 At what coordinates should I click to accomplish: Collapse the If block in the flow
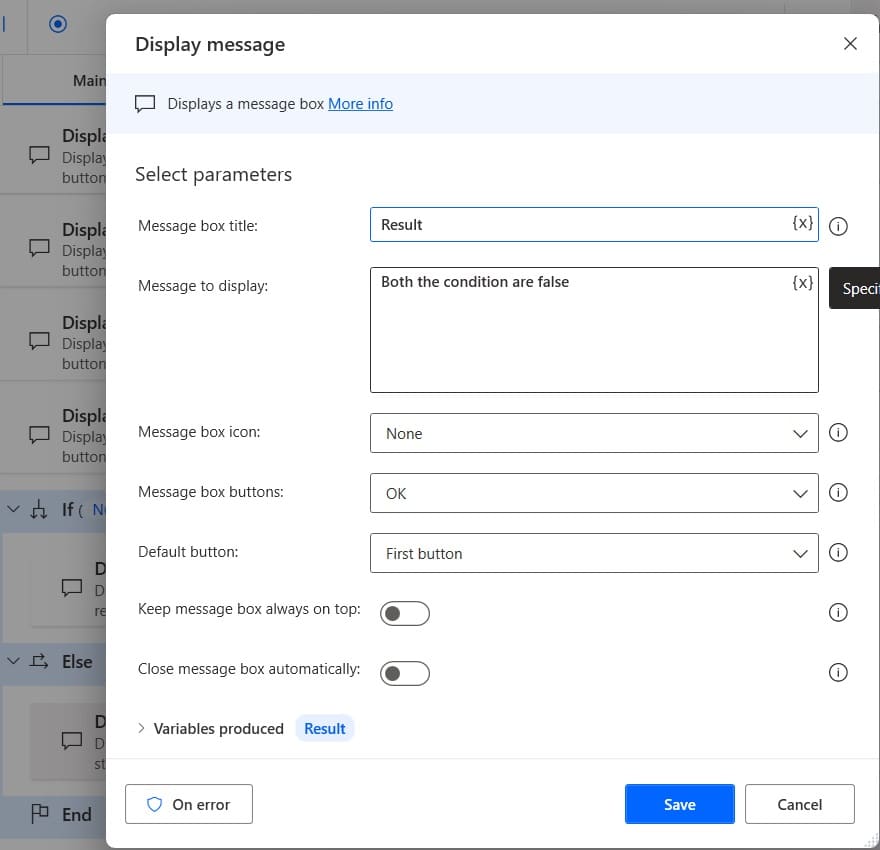pos(13,509)
